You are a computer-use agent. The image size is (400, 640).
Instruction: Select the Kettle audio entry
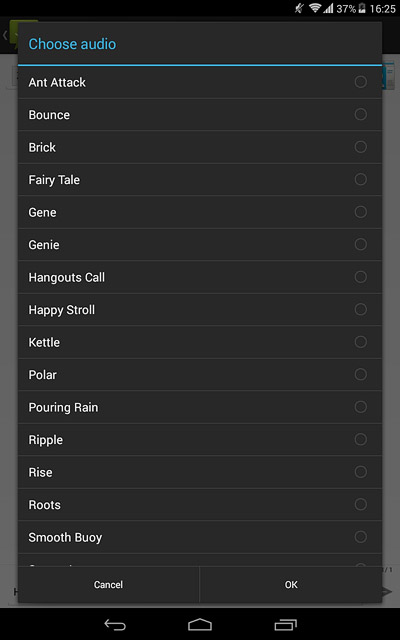pyautogui.click(x=200, y=342)
